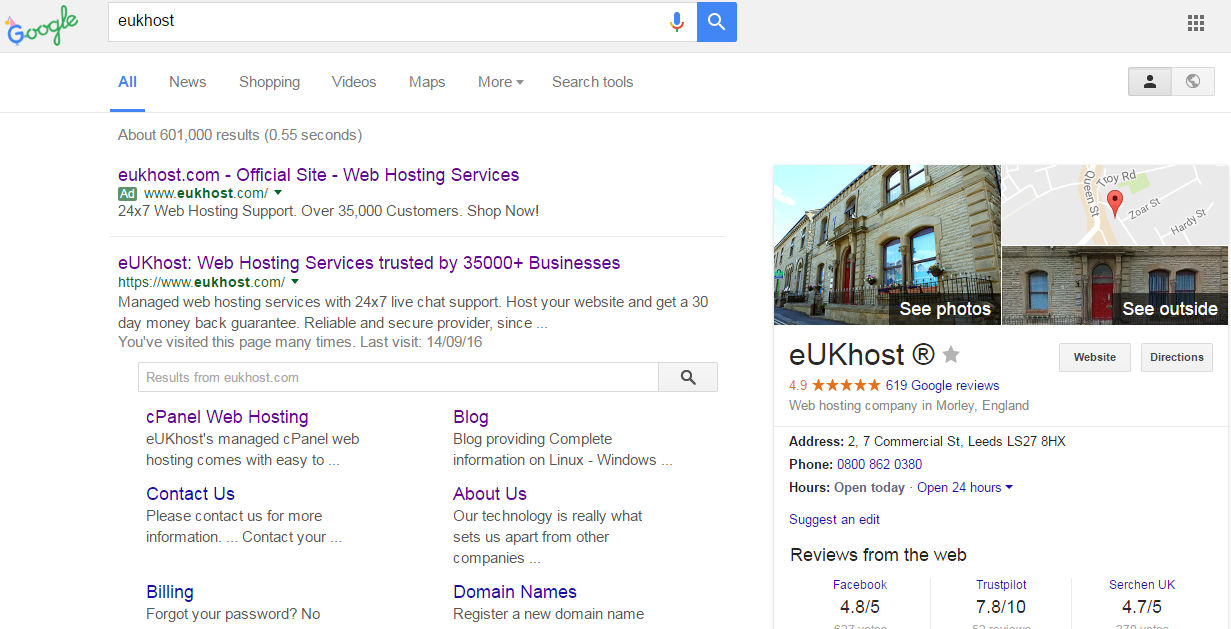The image size is (1231, 629).
Task: Open the Serchen UK reviews link
Action: pyautogui.click(x=1142, y=585)
